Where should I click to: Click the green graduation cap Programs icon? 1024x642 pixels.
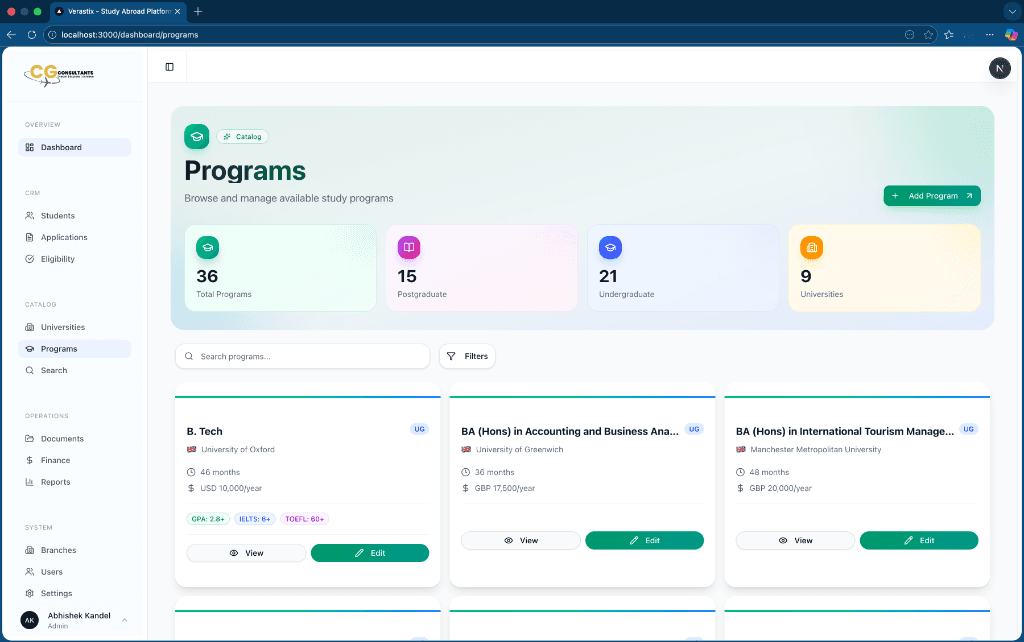tap(197, 136)
